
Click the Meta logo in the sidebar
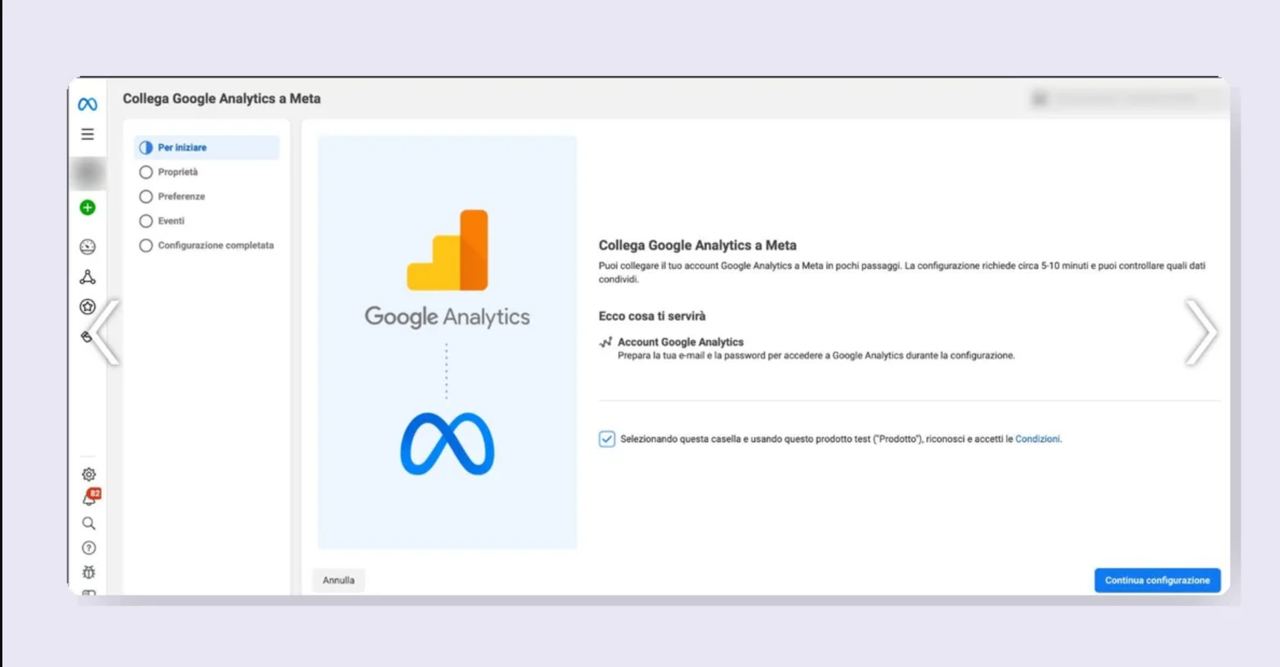coord(87,104)
